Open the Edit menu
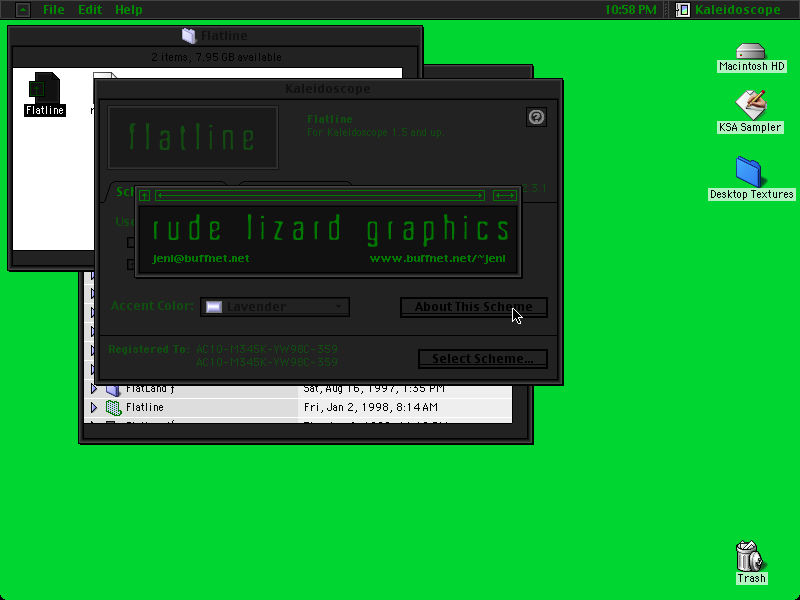 pos(90,10)
